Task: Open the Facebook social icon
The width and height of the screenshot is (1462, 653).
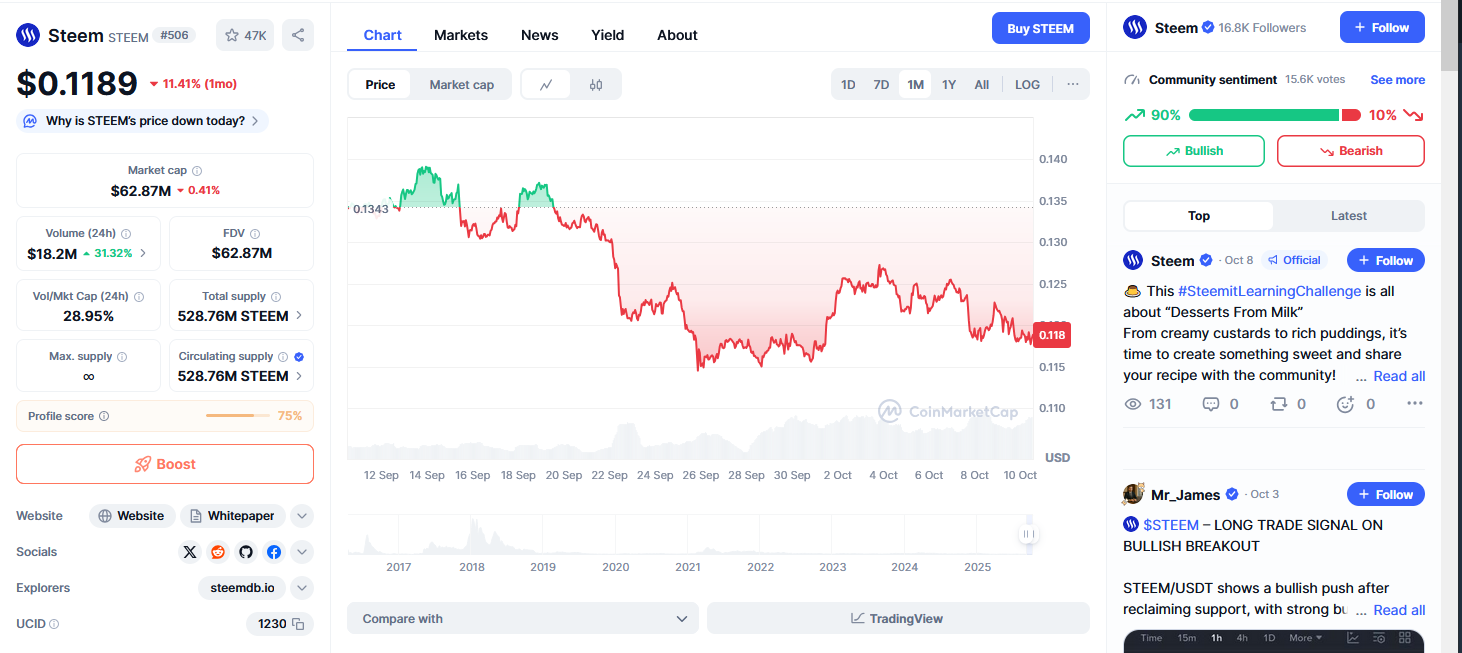Action: 274,552
